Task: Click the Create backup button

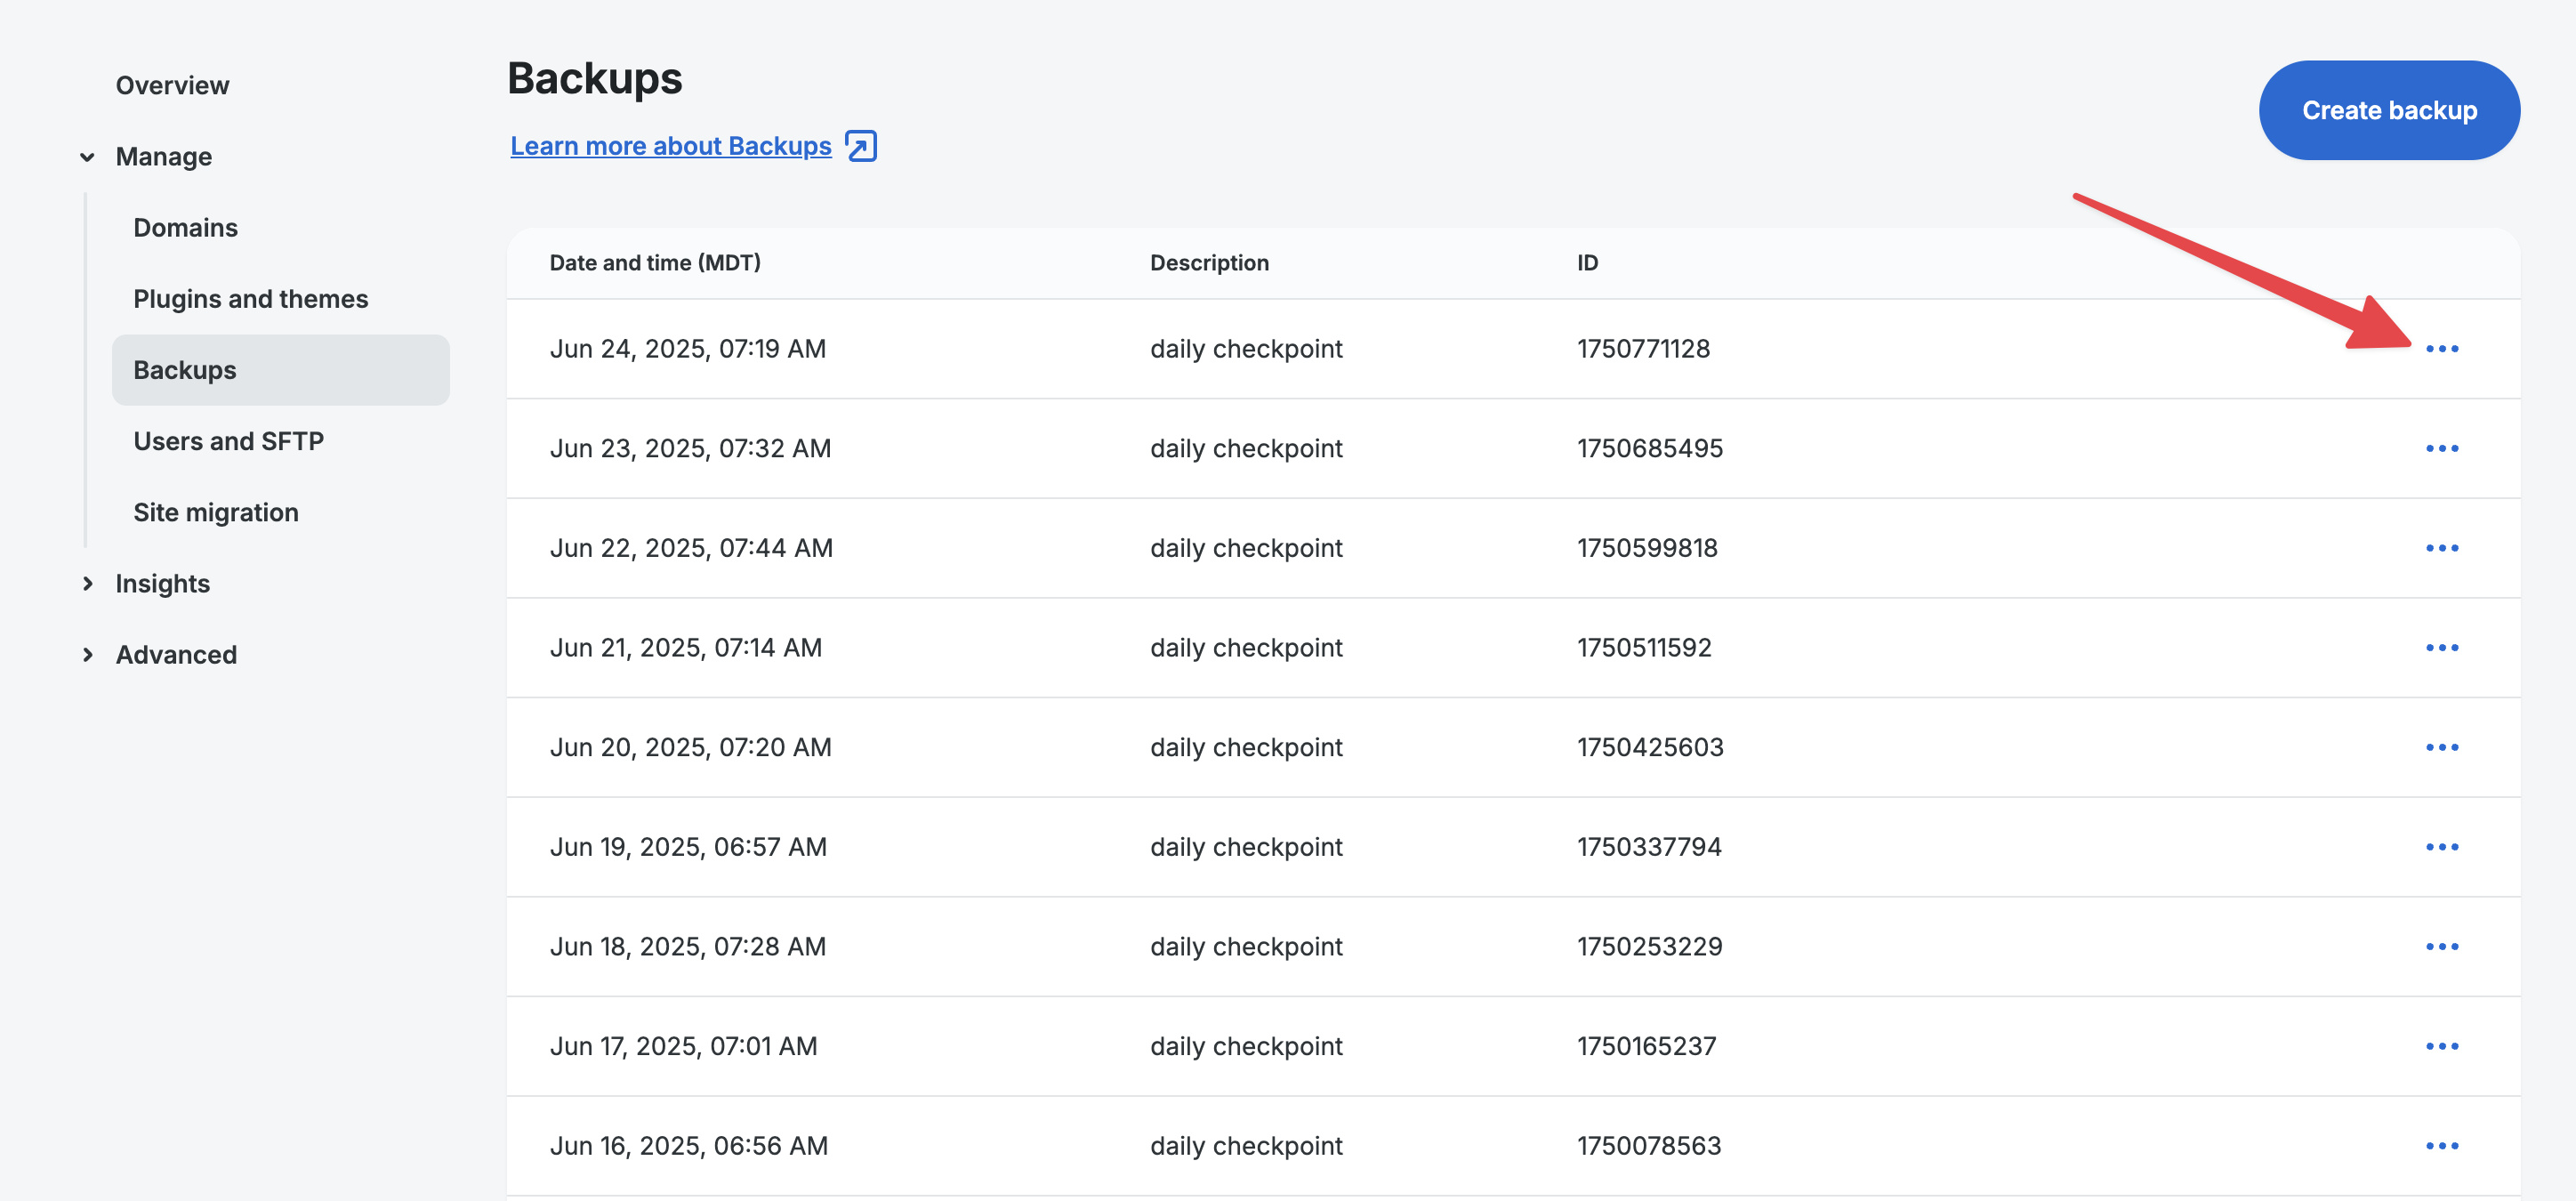Action: coord(2388,110)
